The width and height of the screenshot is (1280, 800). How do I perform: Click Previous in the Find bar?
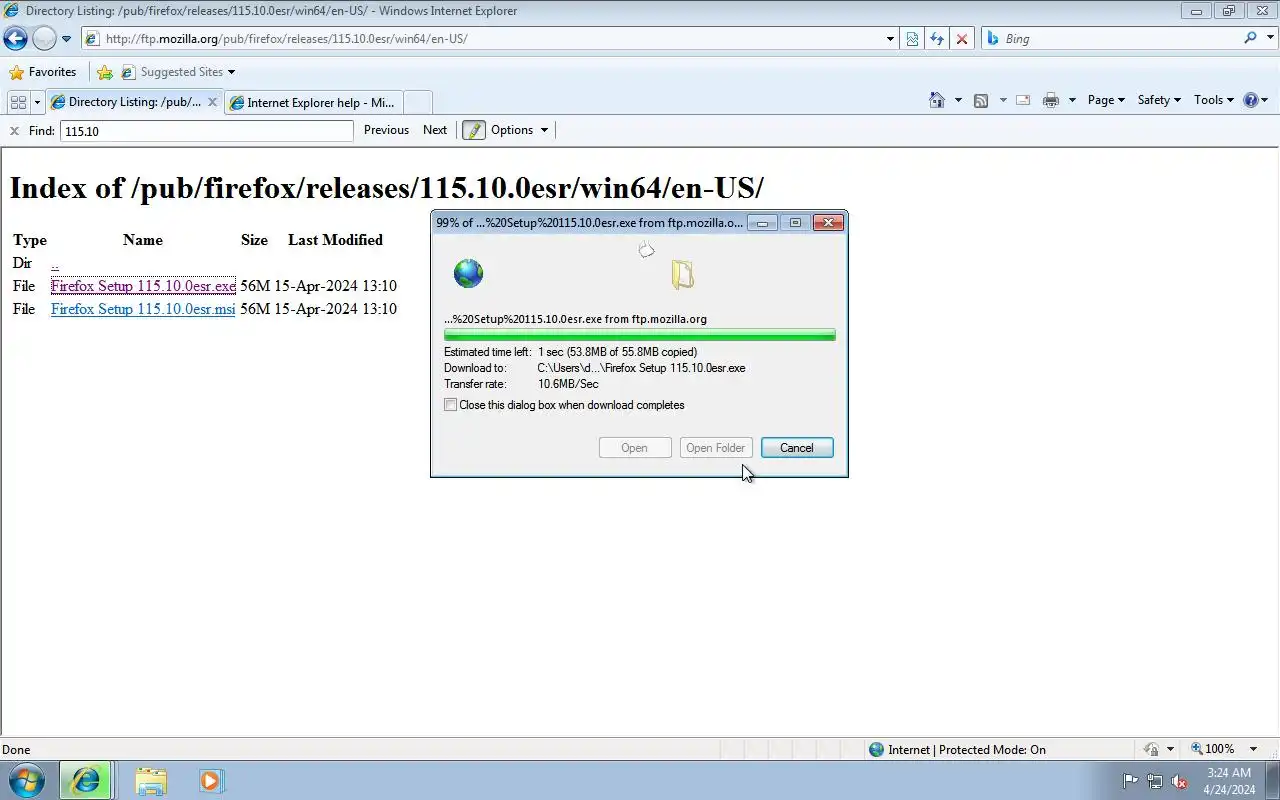click(386, 130)
